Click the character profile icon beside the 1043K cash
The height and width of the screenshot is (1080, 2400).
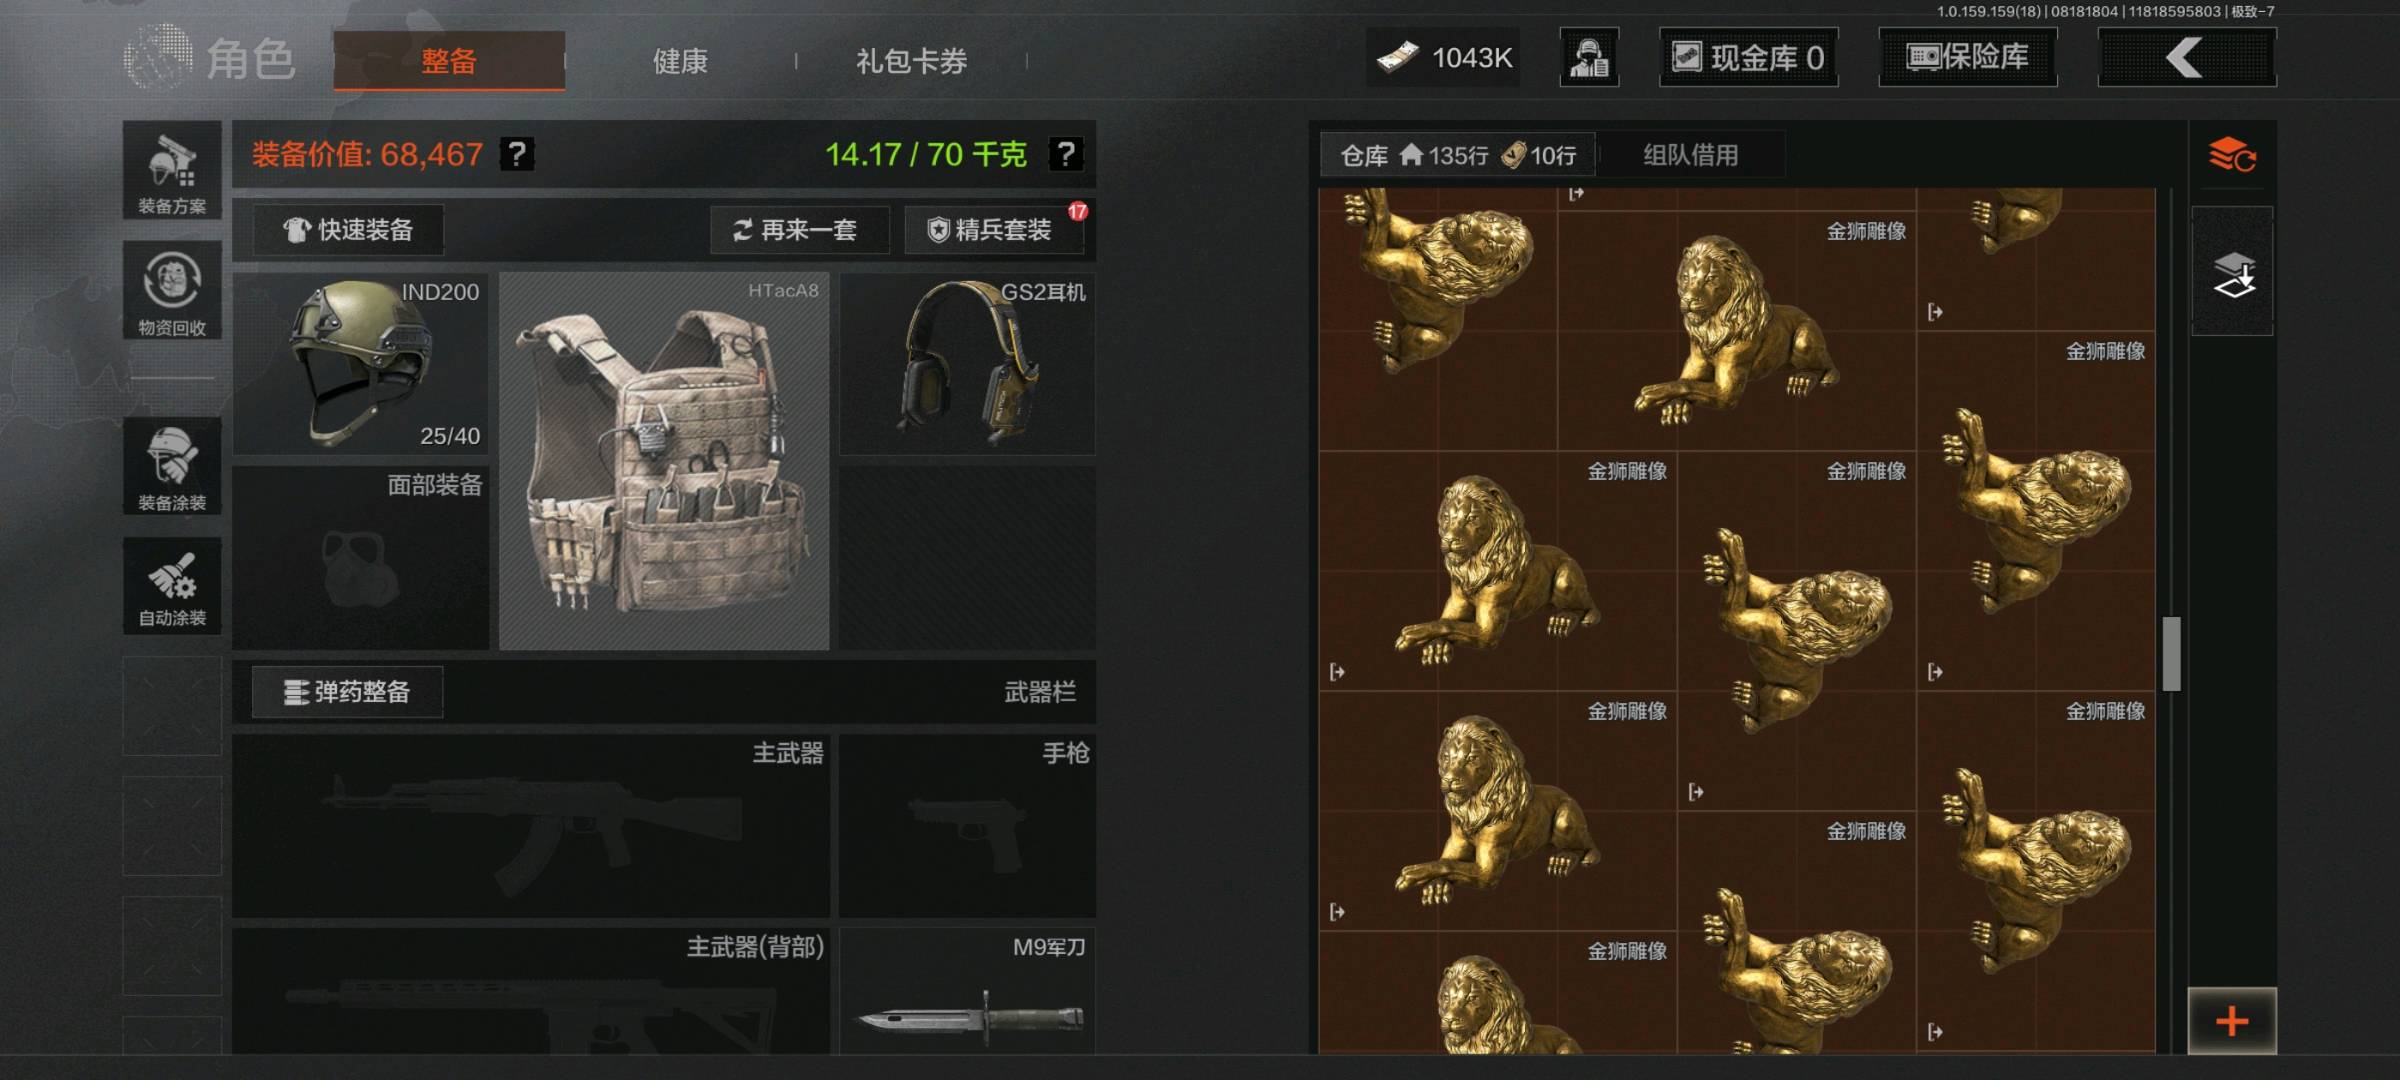pos(1589,57)
